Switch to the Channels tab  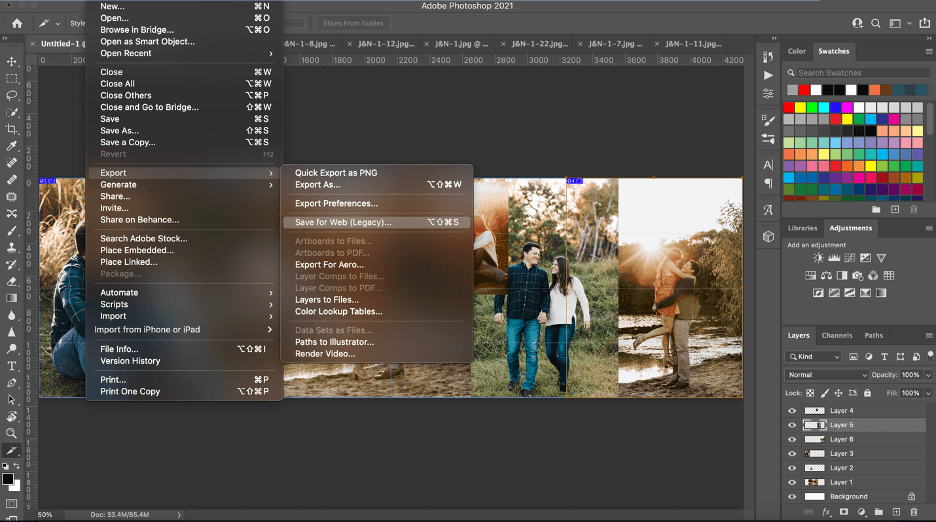tap(837, 336)
